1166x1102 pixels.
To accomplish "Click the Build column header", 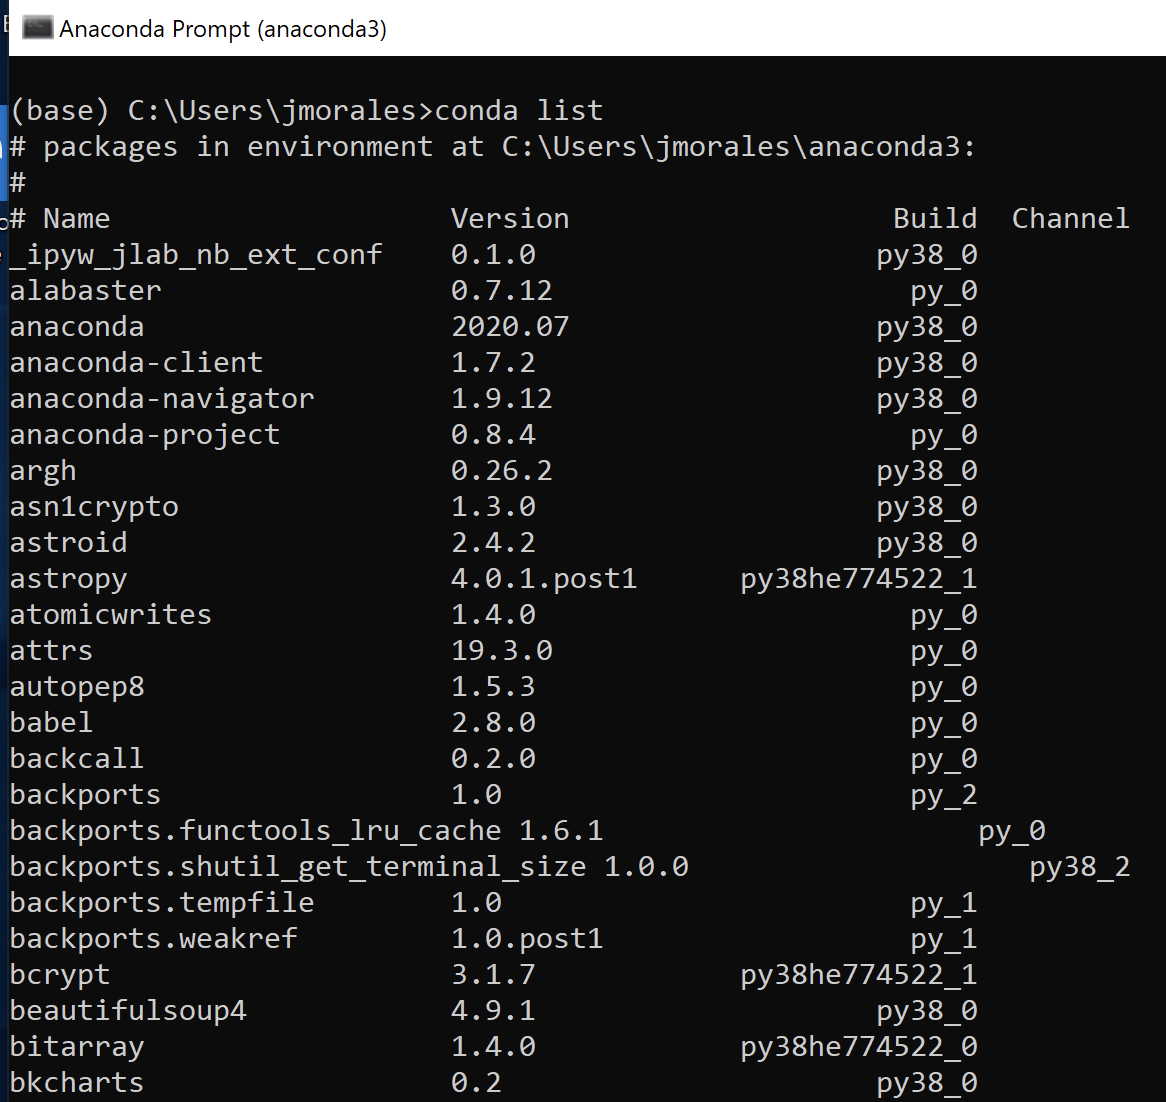I will (x=935, y=218).
